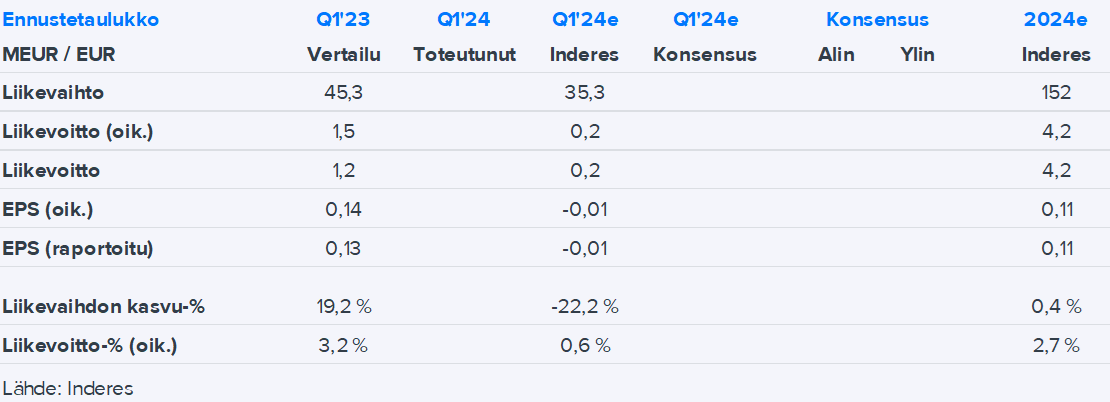The height and width of the screenshot is (402, 1110).
Task: Select the Vertailu subheader
Action: [343, 55]
